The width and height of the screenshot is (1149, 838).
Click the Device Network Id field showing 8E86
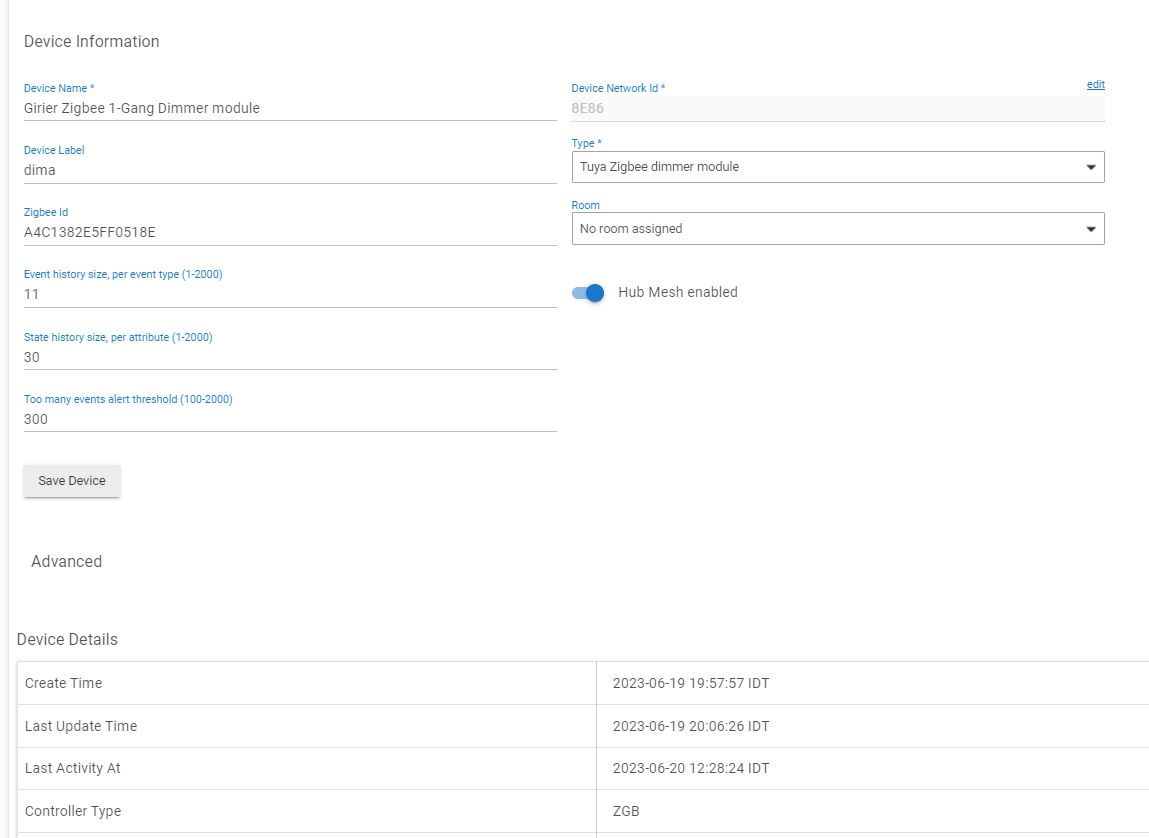click(837, 108)
